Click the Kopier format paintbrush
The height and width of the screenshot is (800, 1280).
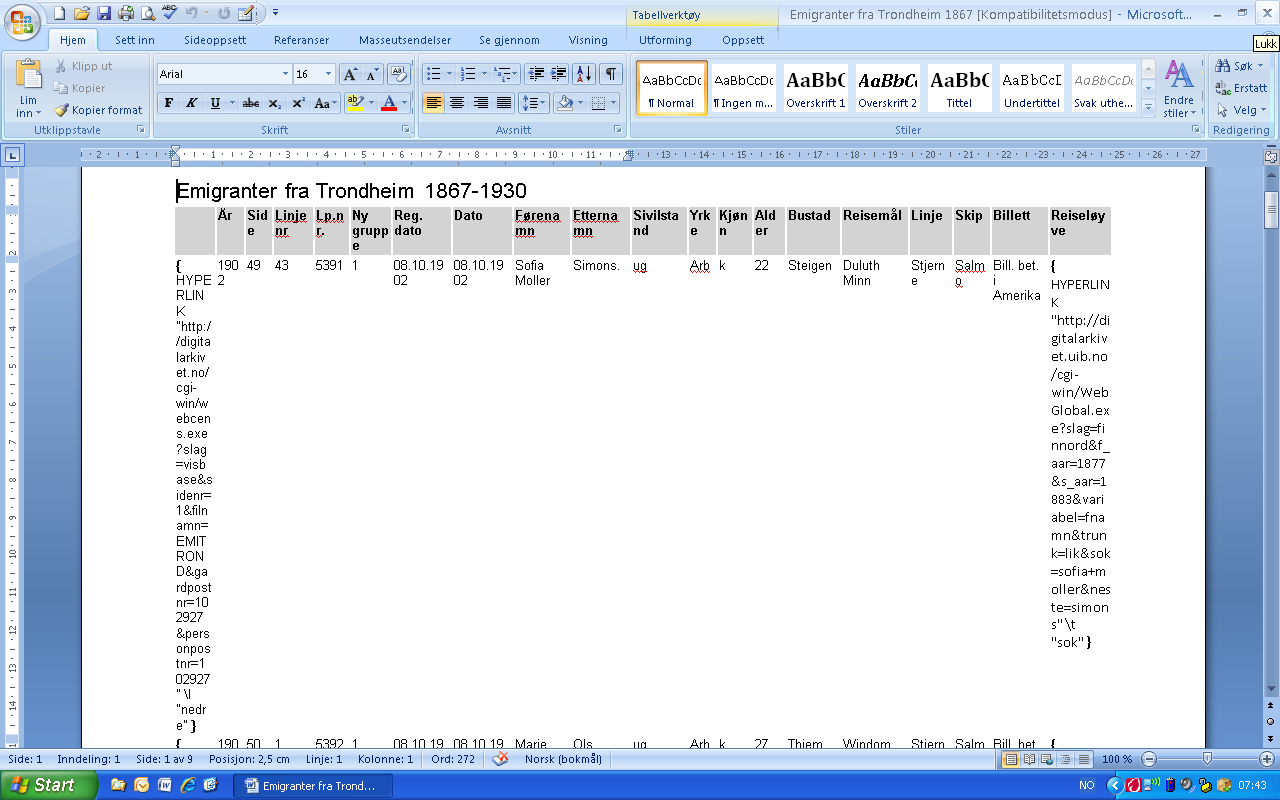[x=98, y=110]
